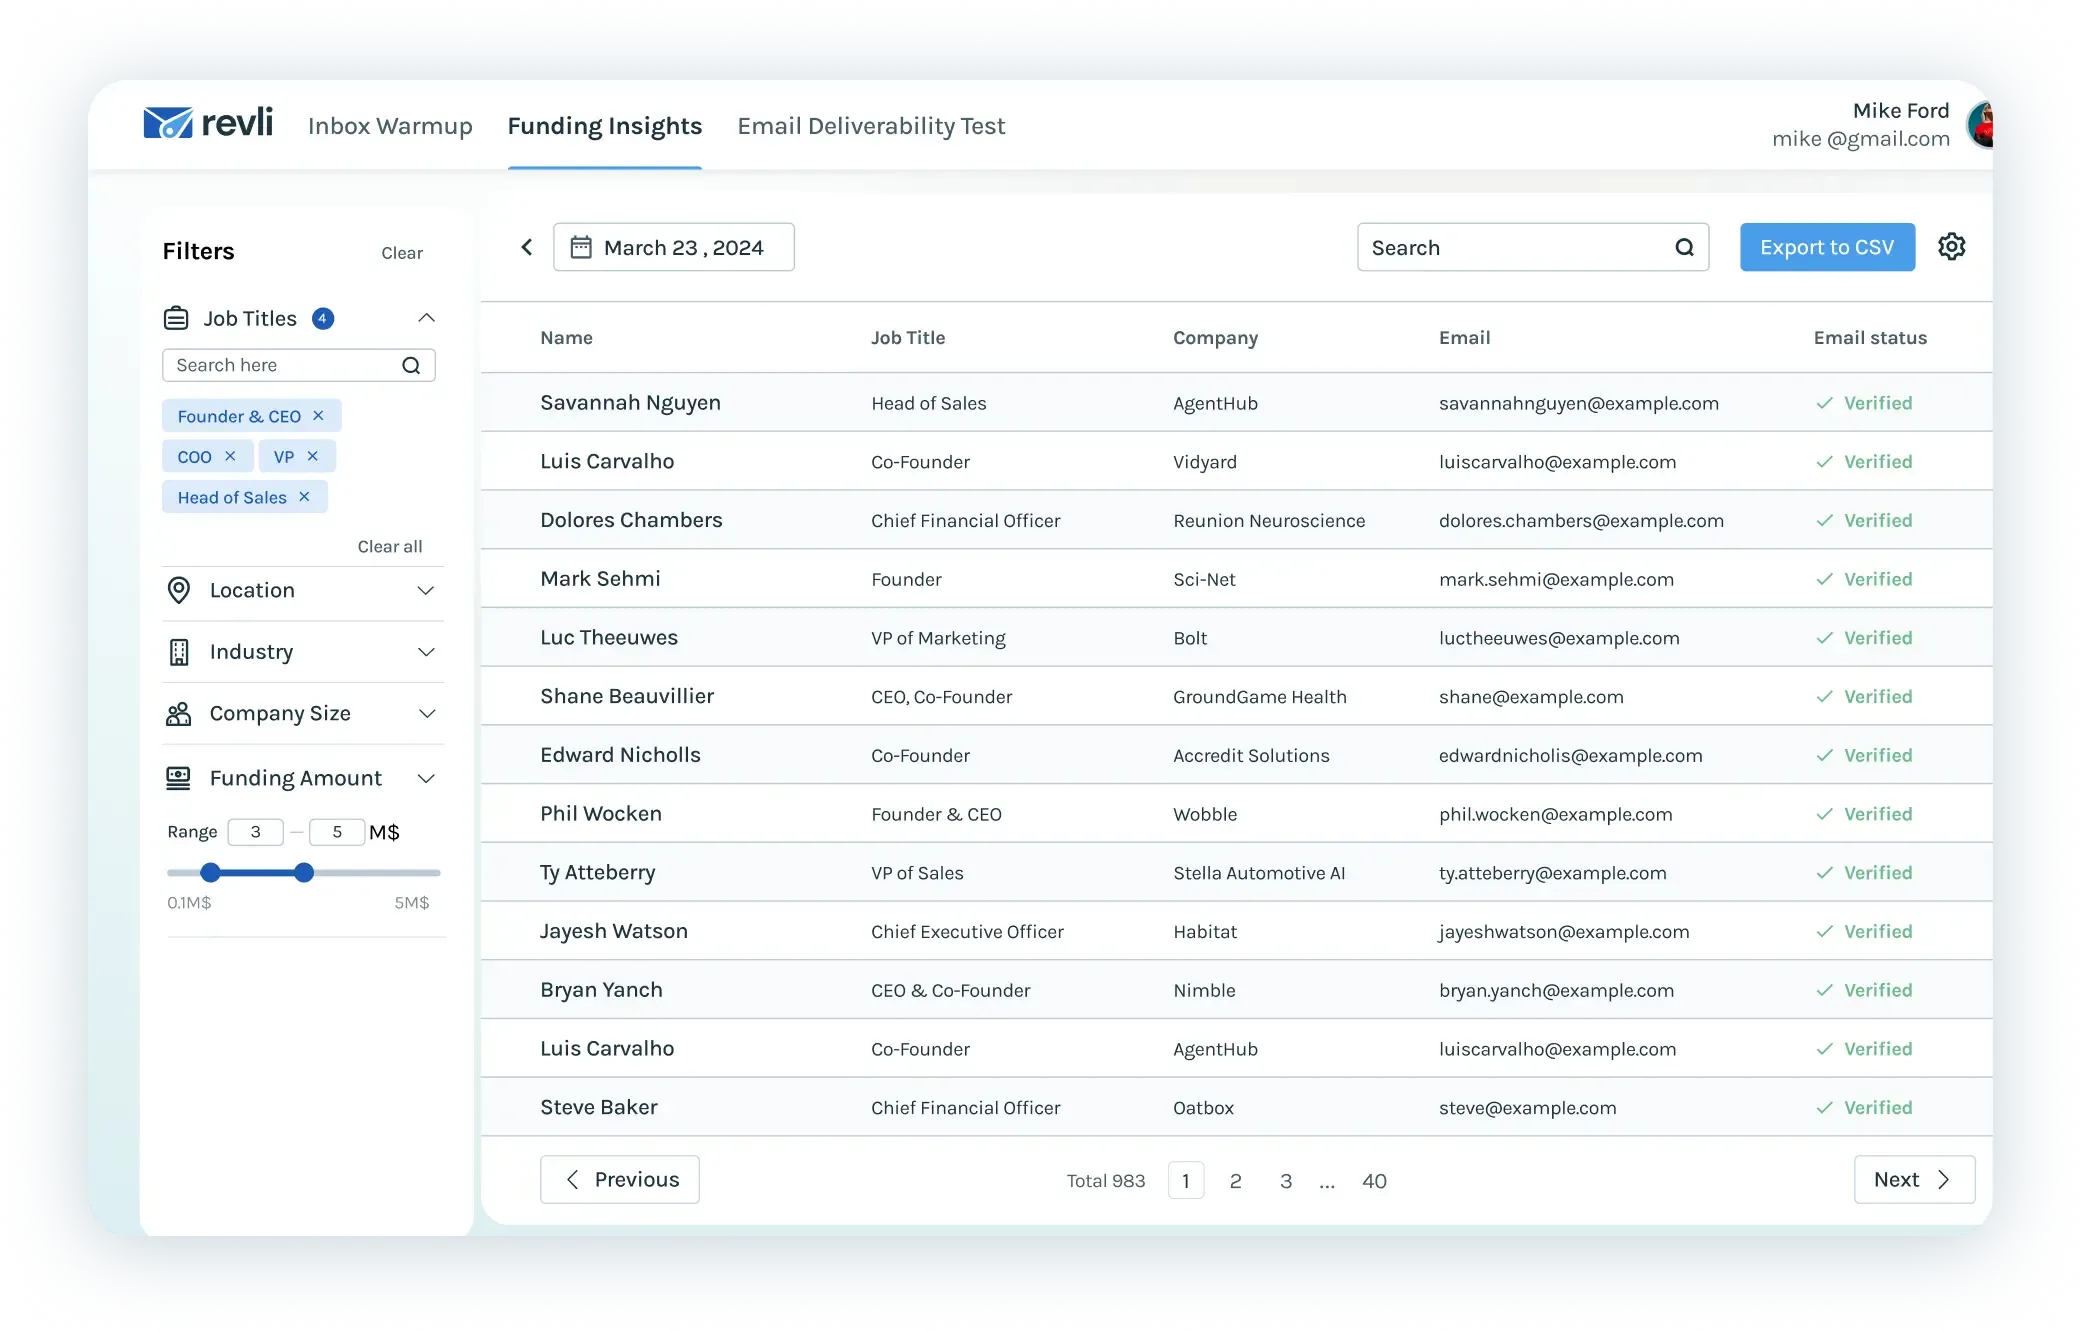This screenshot has height=1331, width=2080.
Task: Click company Reunion Neuroscience
Action: 1269,521
